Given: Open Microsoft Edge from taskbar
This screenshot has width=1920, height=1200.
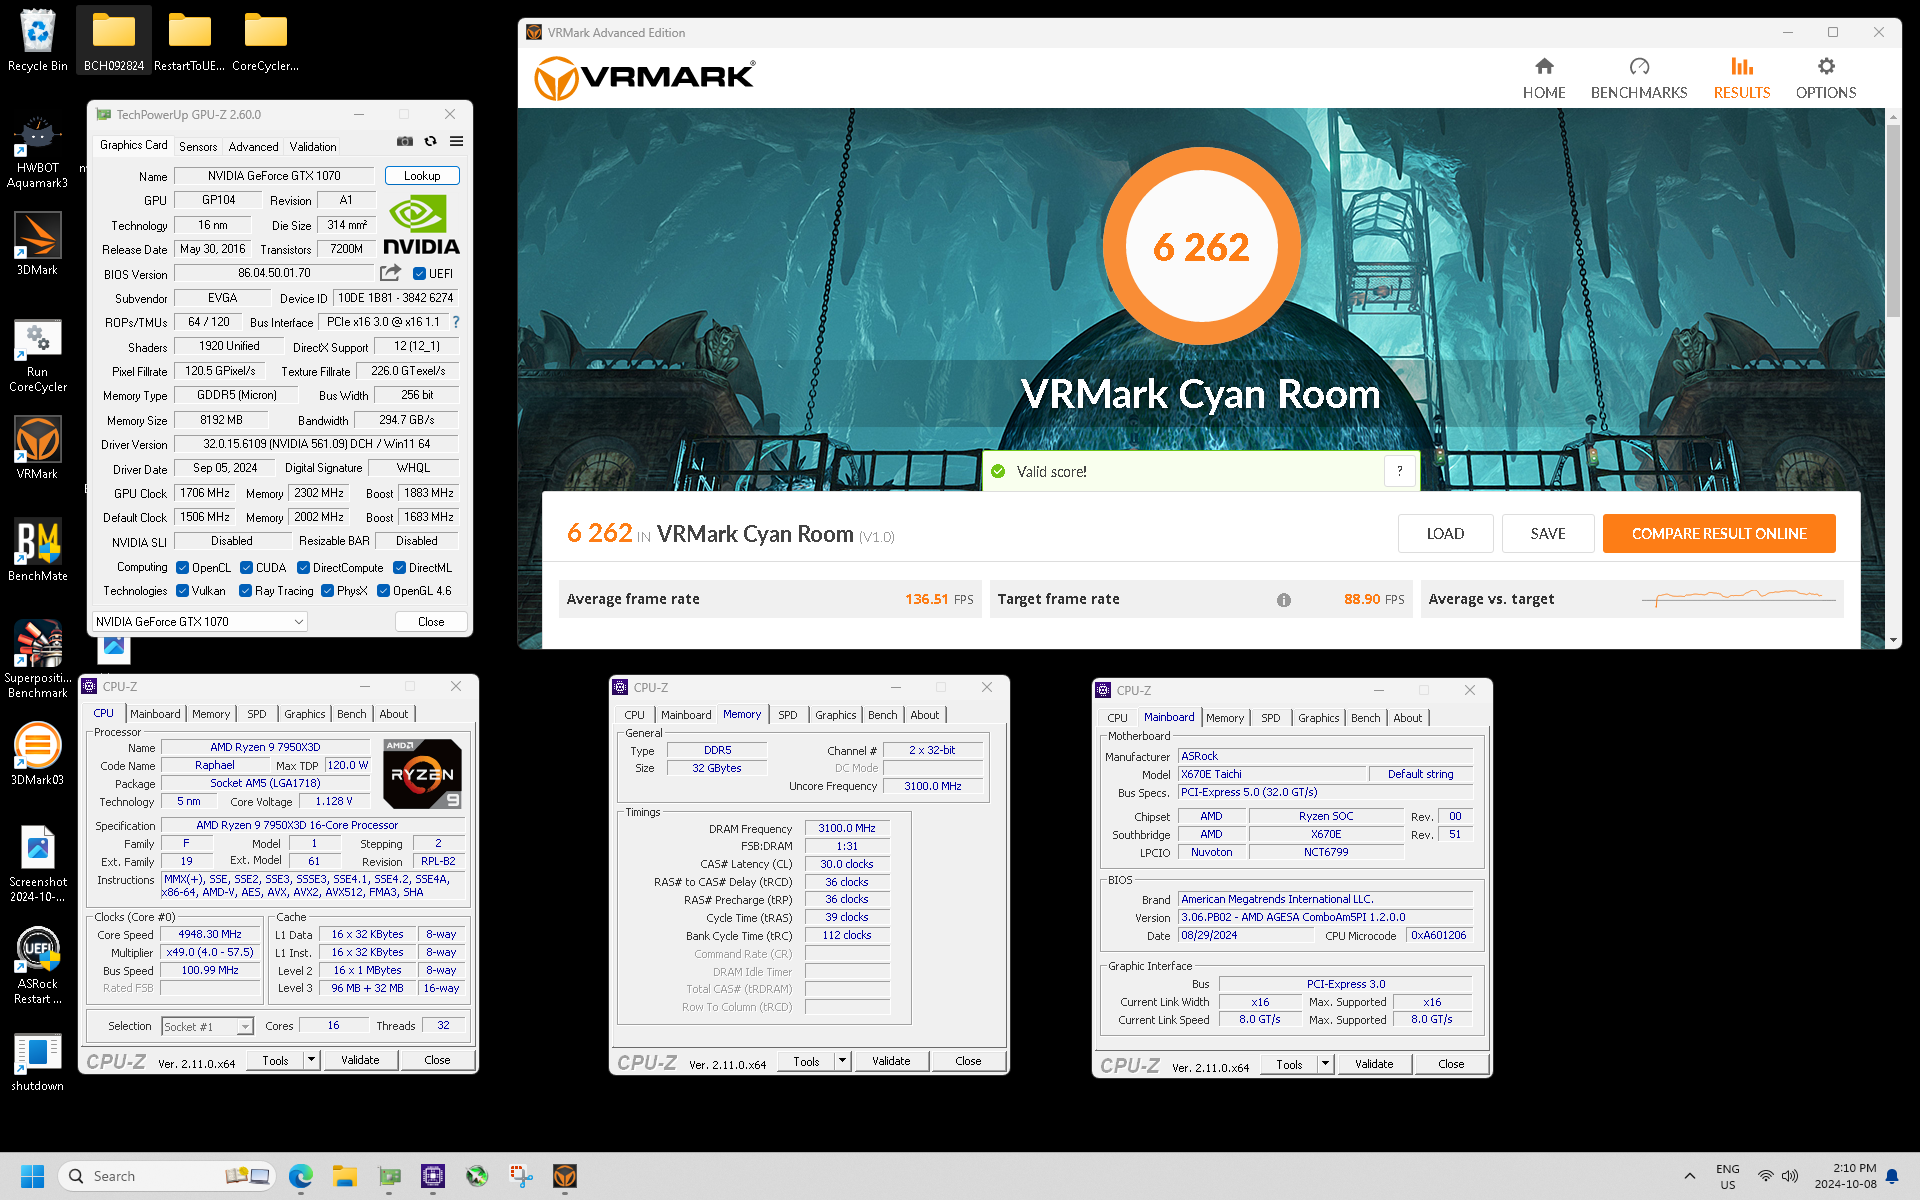Looking at the screenshot, I should tap(301, 1176).
